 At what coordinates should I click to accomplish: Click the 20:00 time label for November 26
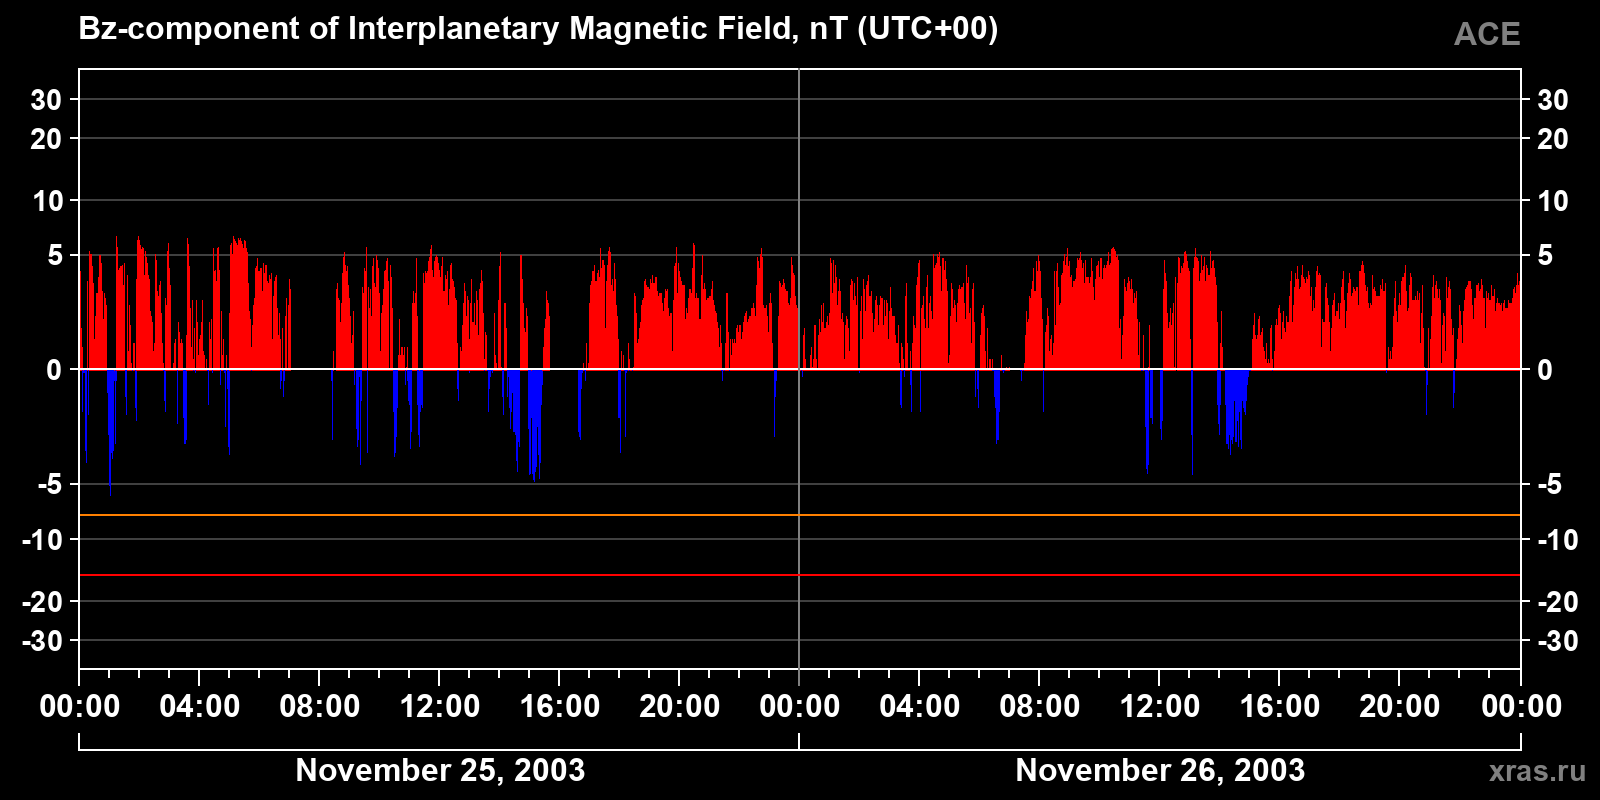[1400, 707]
